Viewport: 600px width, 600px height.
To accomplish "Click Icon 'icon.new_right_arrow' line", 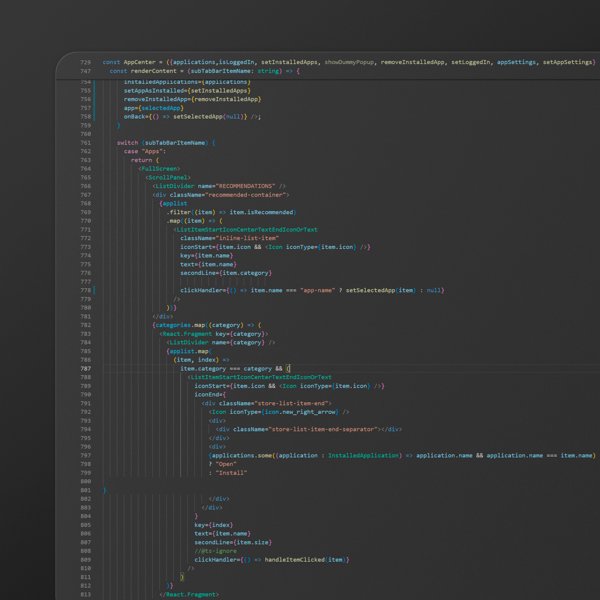I will pos(279,412).
